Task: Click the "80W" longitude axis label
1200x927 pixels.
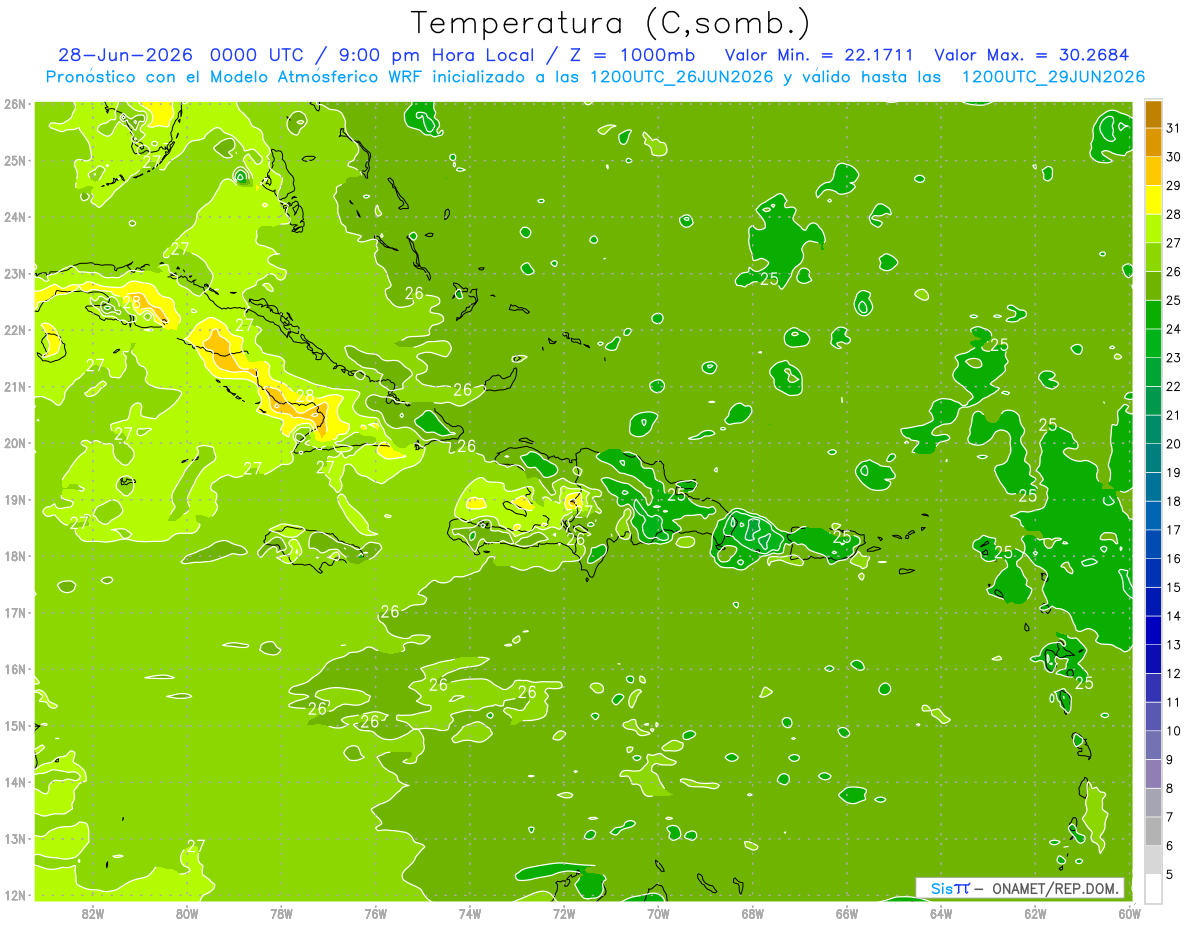Action: pos(187,913)
